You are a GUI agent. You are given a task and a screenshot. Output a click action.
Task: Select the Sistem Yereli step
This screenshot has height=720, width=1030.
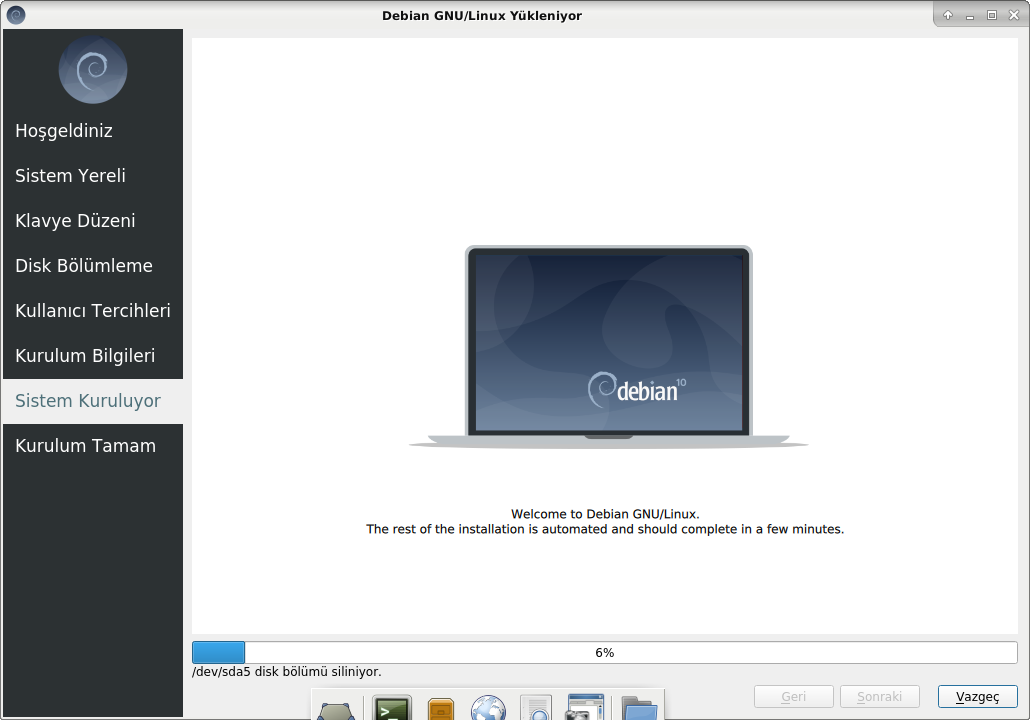coord(93,176)
